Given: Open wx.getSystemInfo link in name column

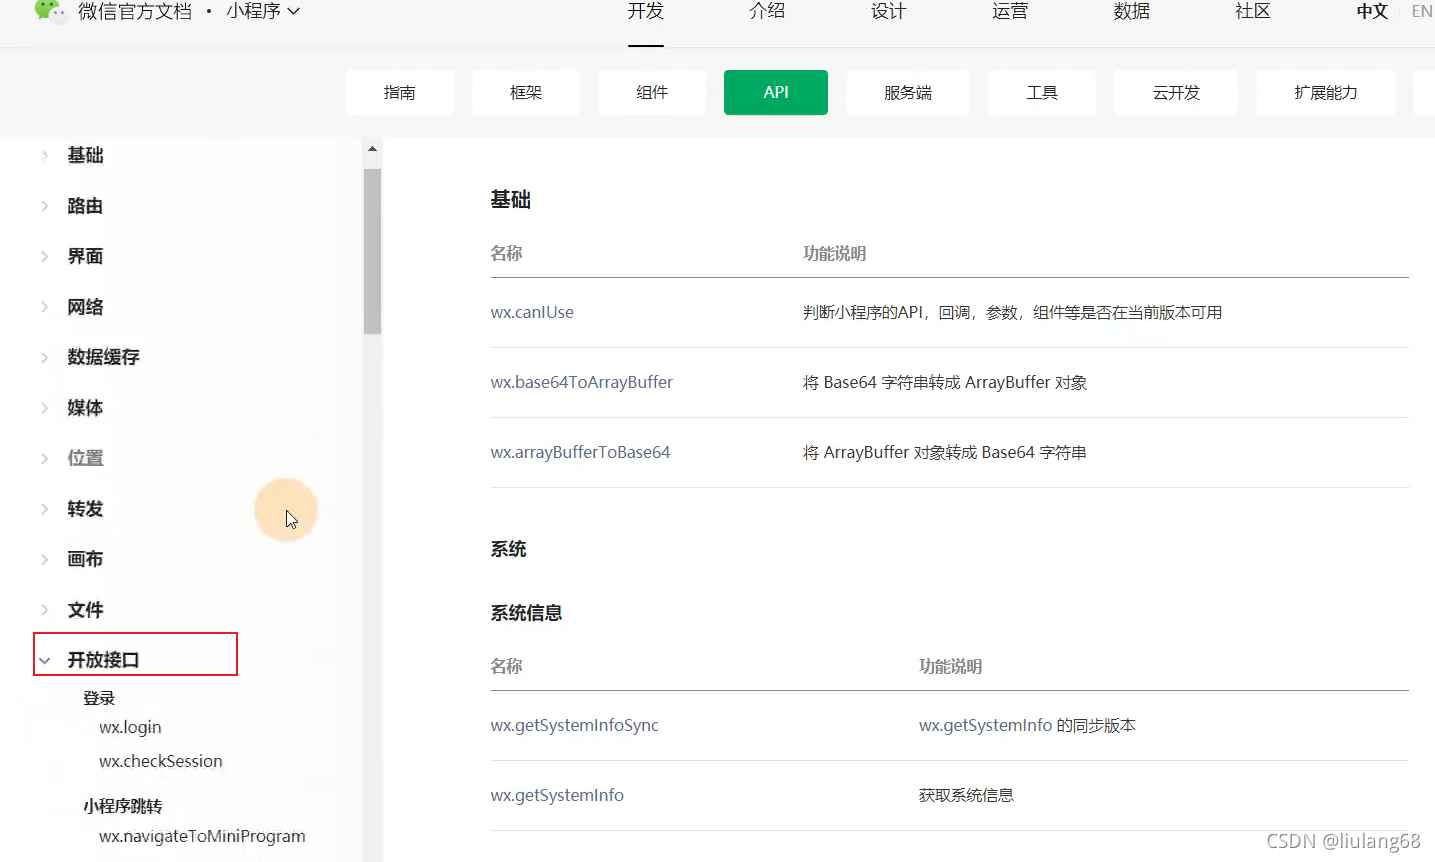Looking at the screenshot, I should pos(557,795).
